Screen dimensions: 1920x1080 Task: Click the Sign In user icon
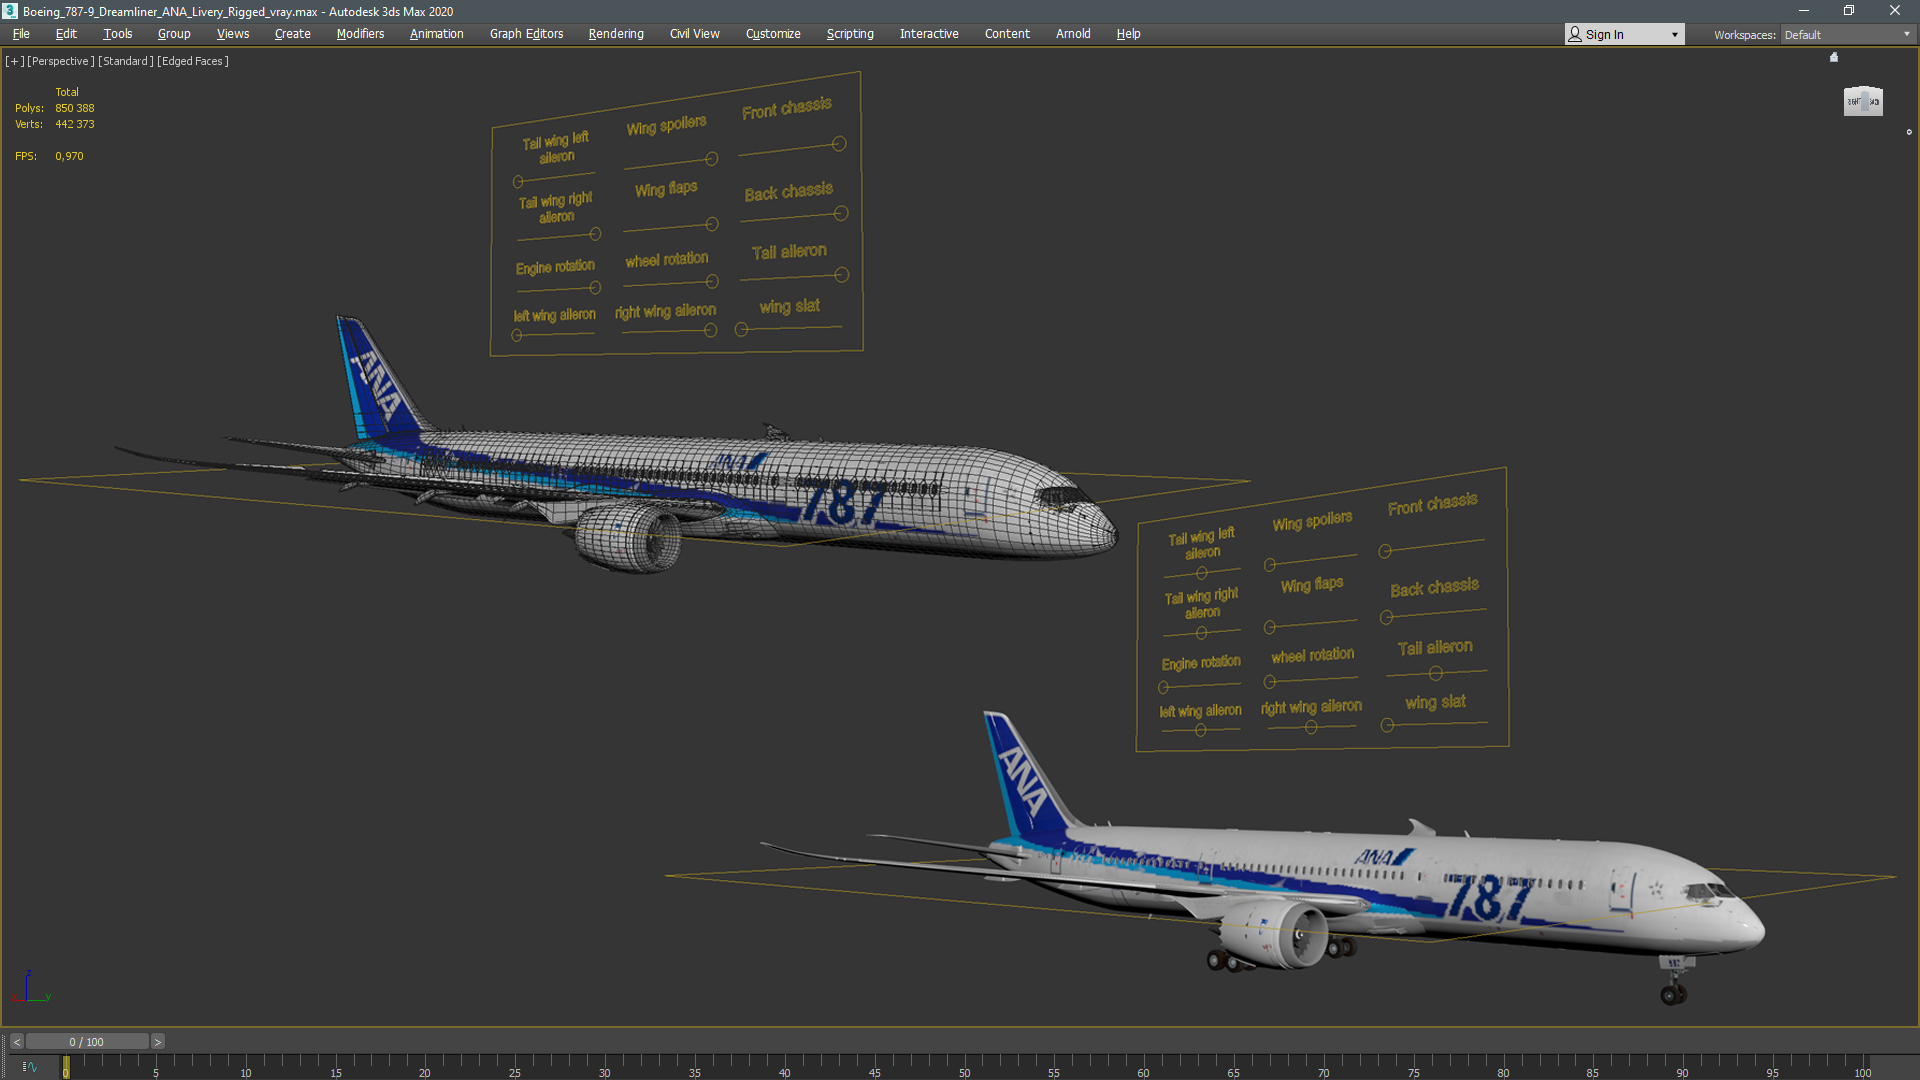[1575, 34]
